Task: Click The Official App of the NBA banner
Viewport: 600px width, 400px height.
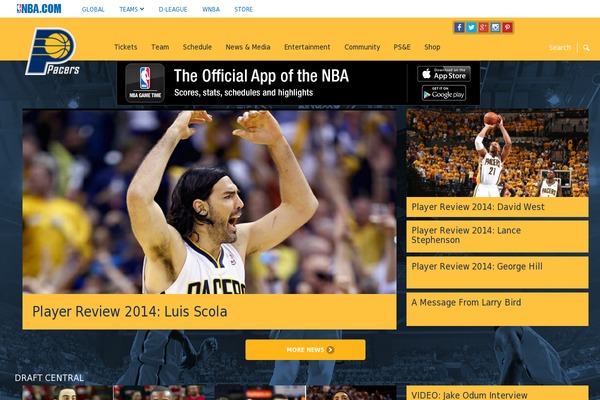Action: pyautogui.click(x=298, y=83)
